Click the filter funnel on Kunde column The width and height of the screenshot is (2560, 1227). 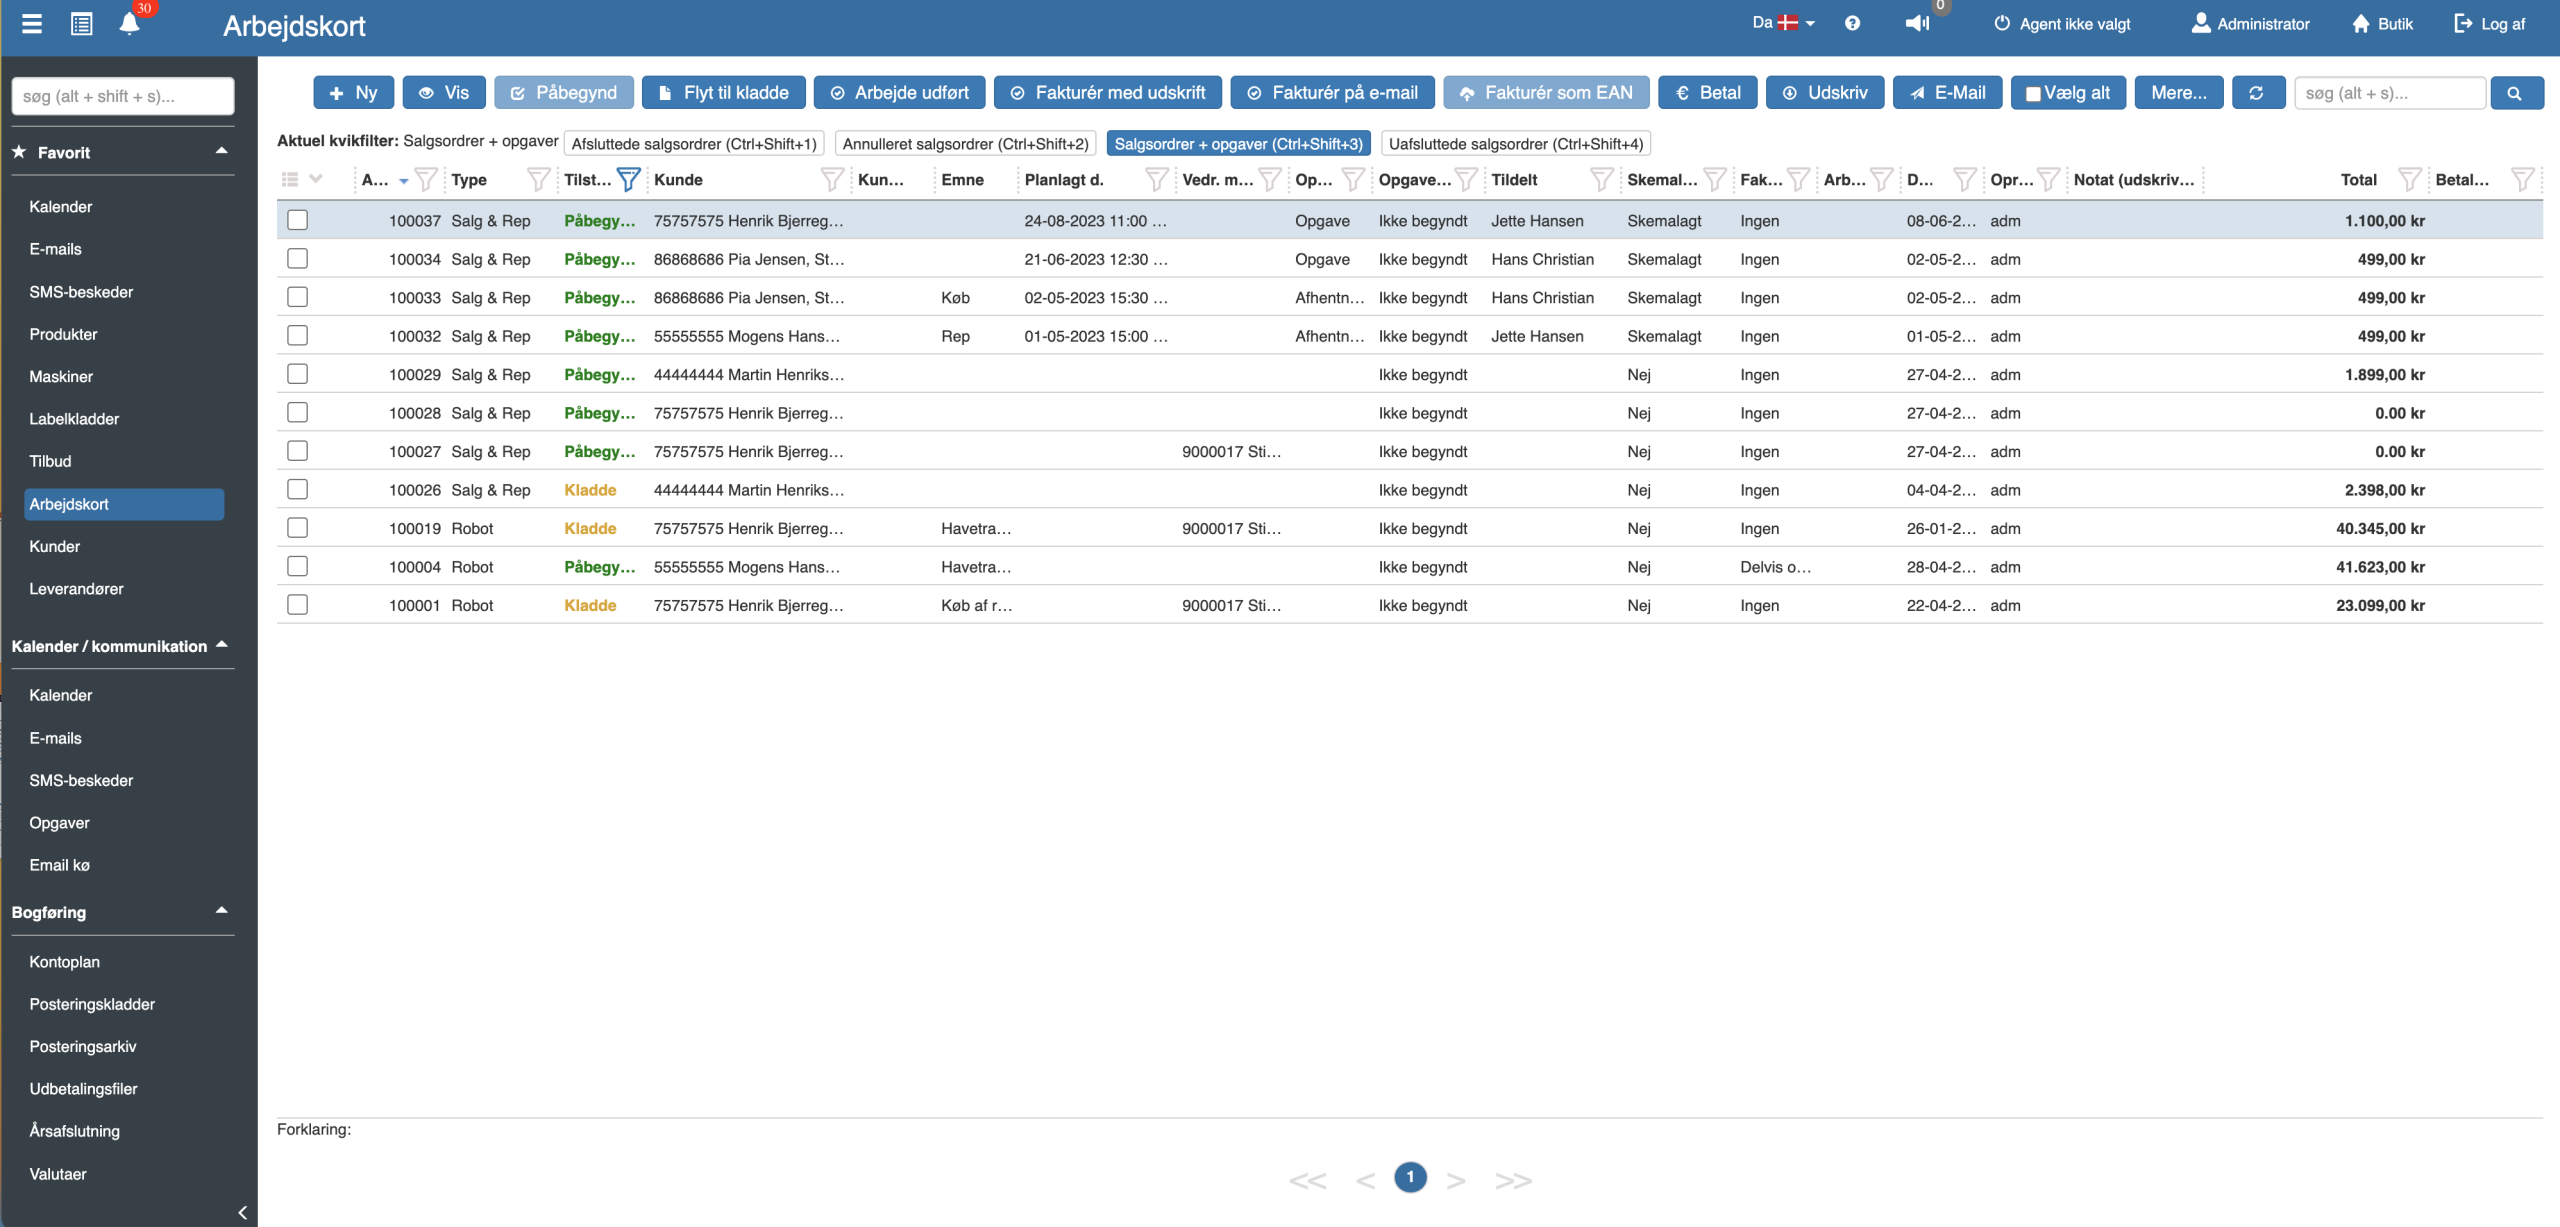click(x=831, y=180)
